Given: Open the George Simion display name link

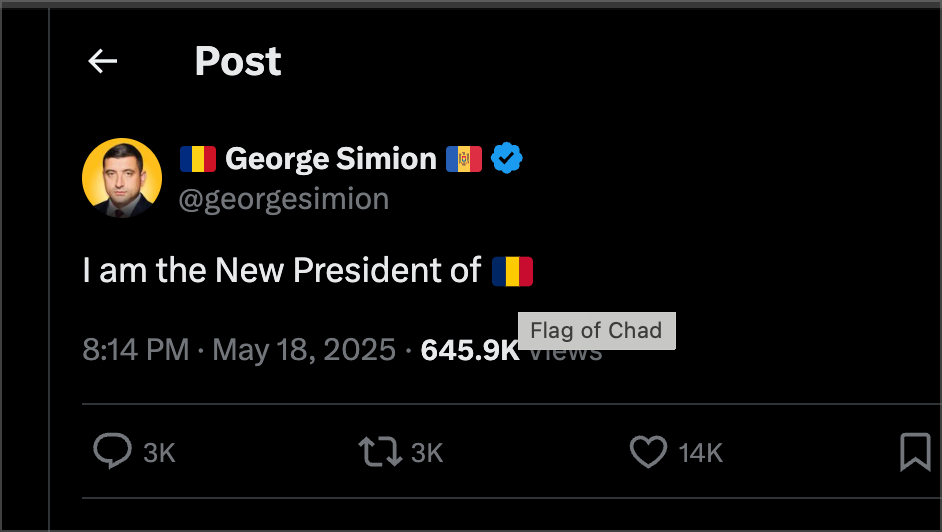Looking at the screenshot, I should coord(331,158).
